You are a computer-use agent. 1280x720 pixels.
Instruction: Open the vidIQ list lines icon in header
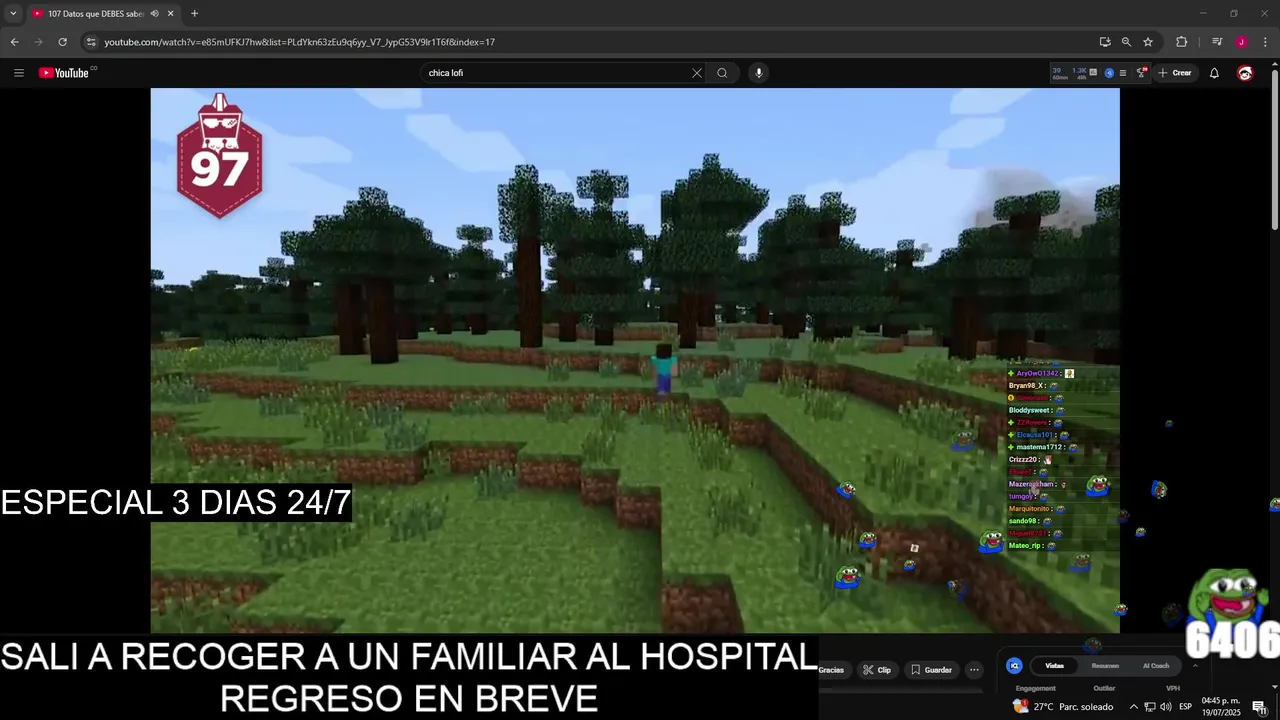pyautogui.click(x=1123, y=73)
